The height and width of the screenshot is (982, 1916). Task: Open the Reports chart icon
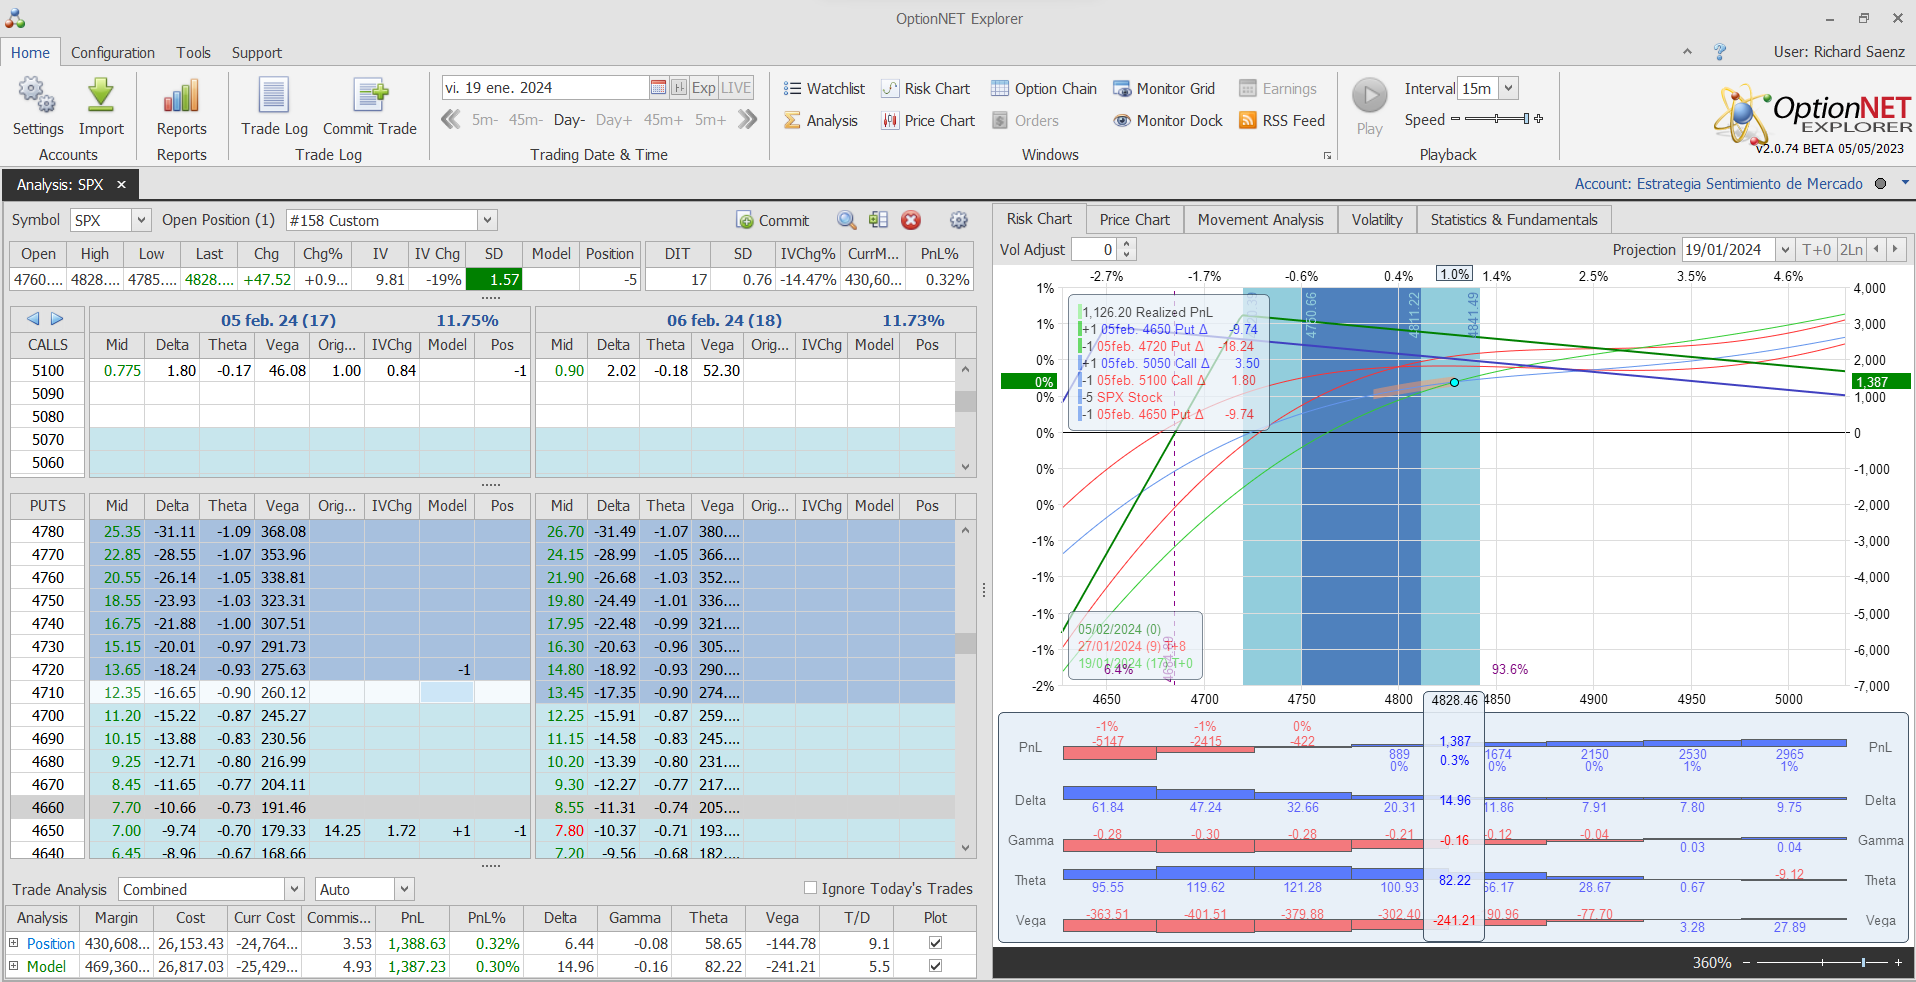coord(181,97)
